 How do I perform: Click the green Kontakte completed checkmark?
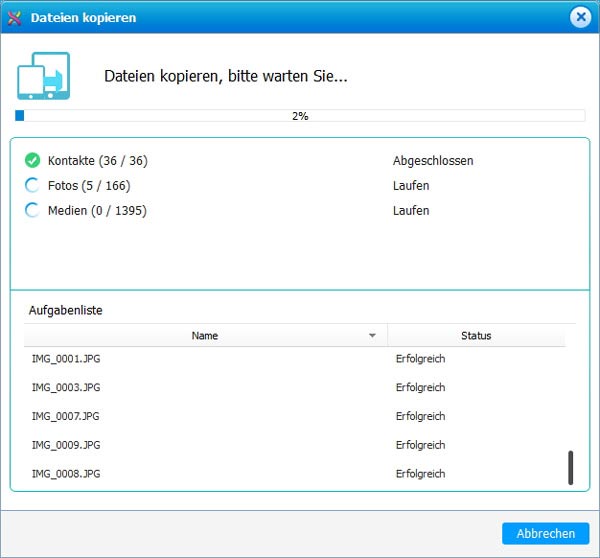(x=32, y=160)
